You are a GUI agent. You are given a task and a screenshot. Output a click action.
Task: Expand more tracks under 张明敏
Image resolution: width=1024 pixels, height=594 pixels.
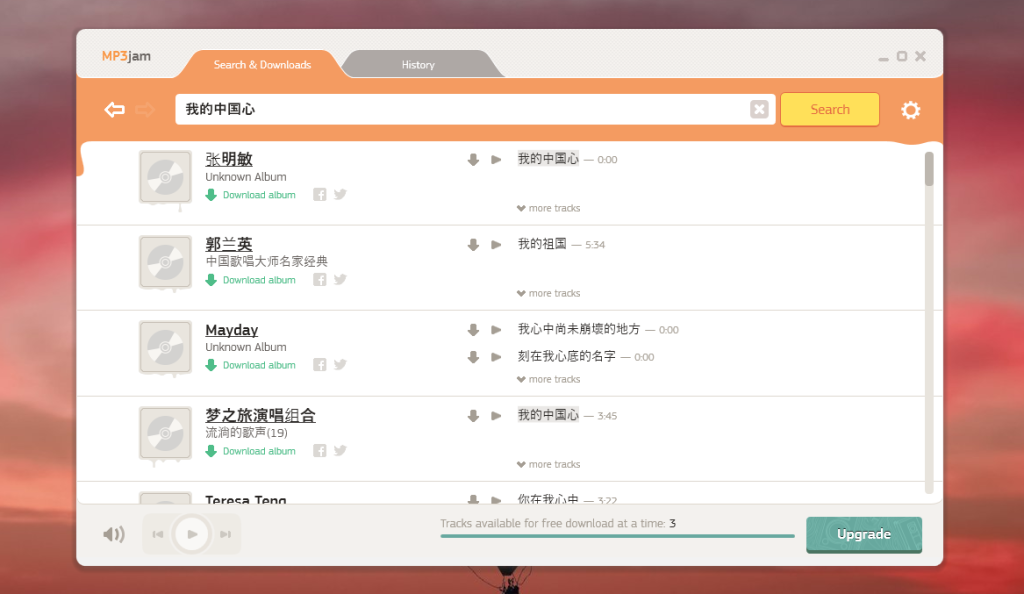tap(549, 209)
